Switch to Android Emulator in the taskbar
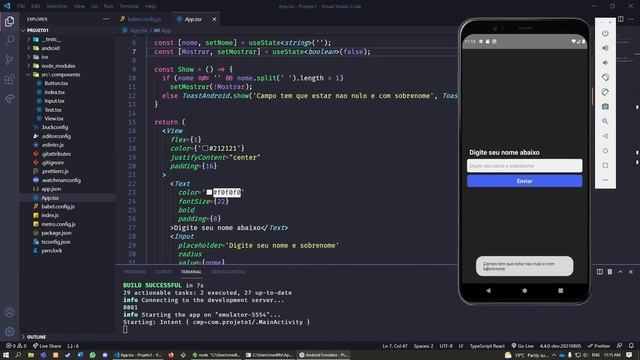The height and width of the screenshot is (360, 640). point(323,355)
